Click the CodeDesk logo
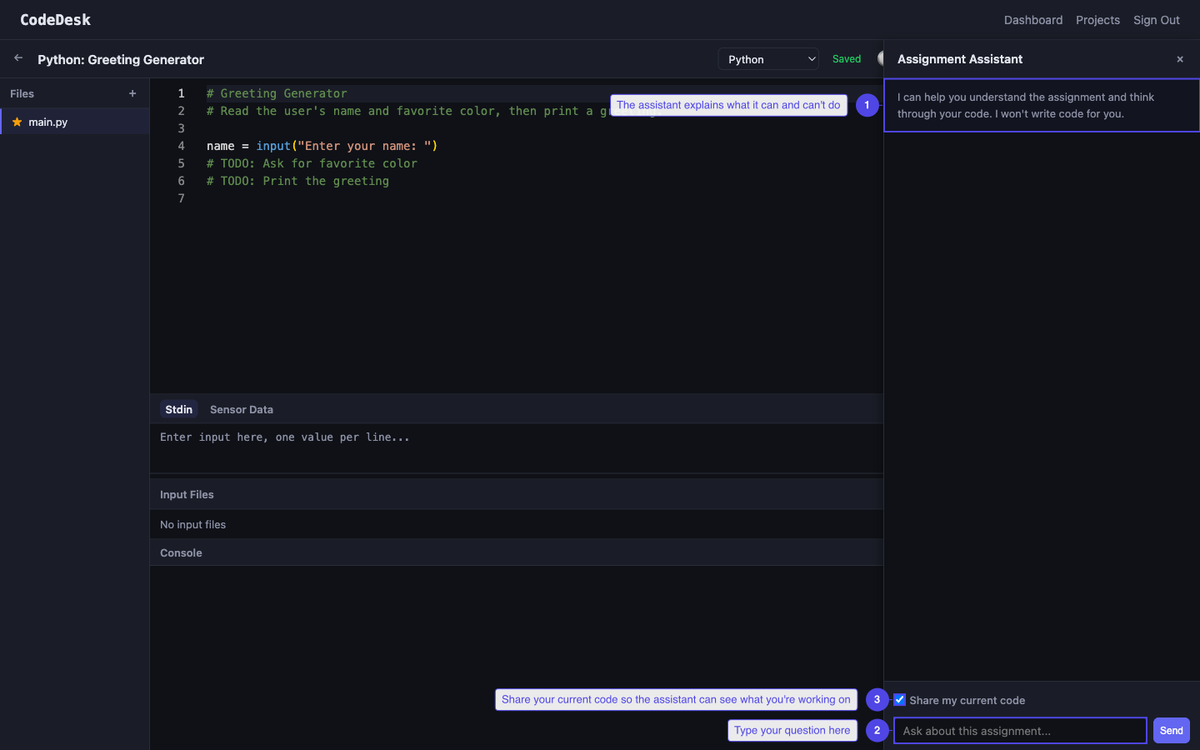The width and height of the screenshot is (1200, 750). (54, 19)
